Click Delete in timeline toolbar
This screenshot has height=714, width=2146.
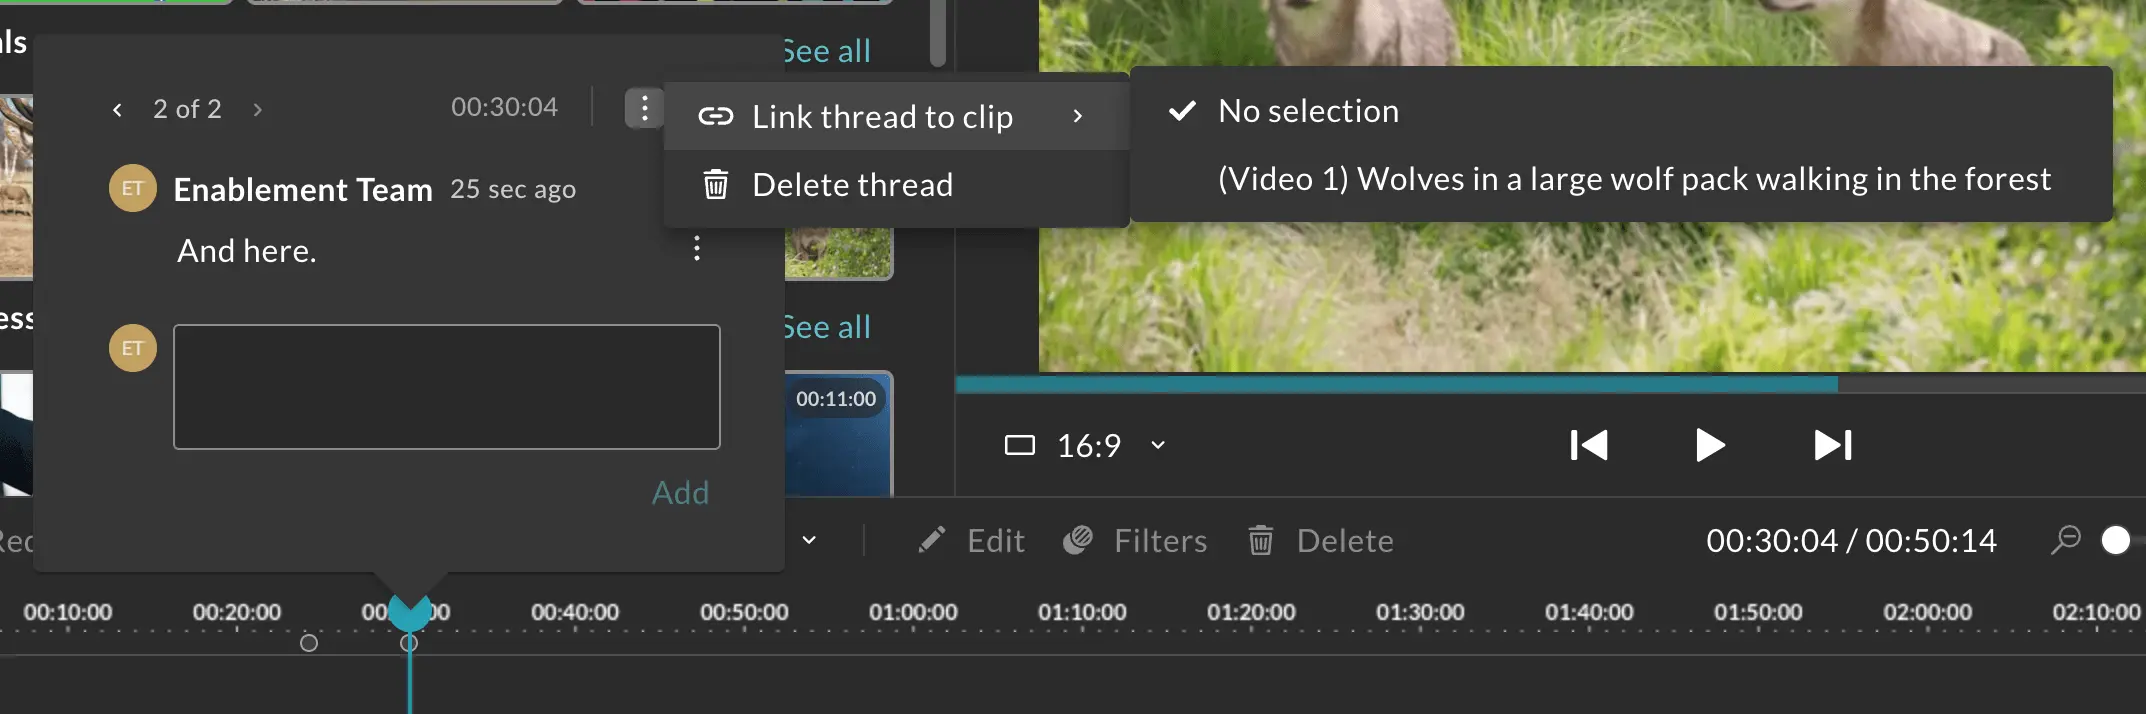point(1320,541)
